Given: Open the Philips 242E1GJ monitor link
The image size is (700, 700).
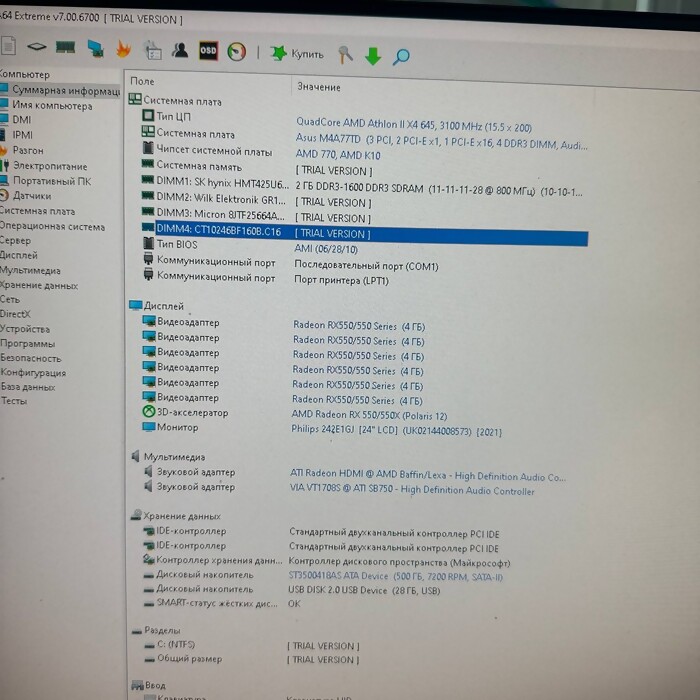Looking at the screenshot, I should tap(396, 430).
